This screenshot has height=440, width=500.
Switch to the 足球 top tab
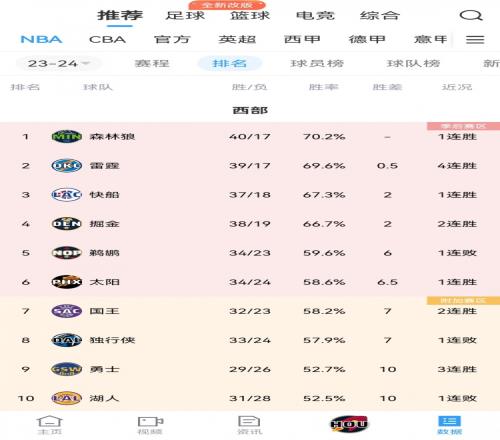click(185, 15)
